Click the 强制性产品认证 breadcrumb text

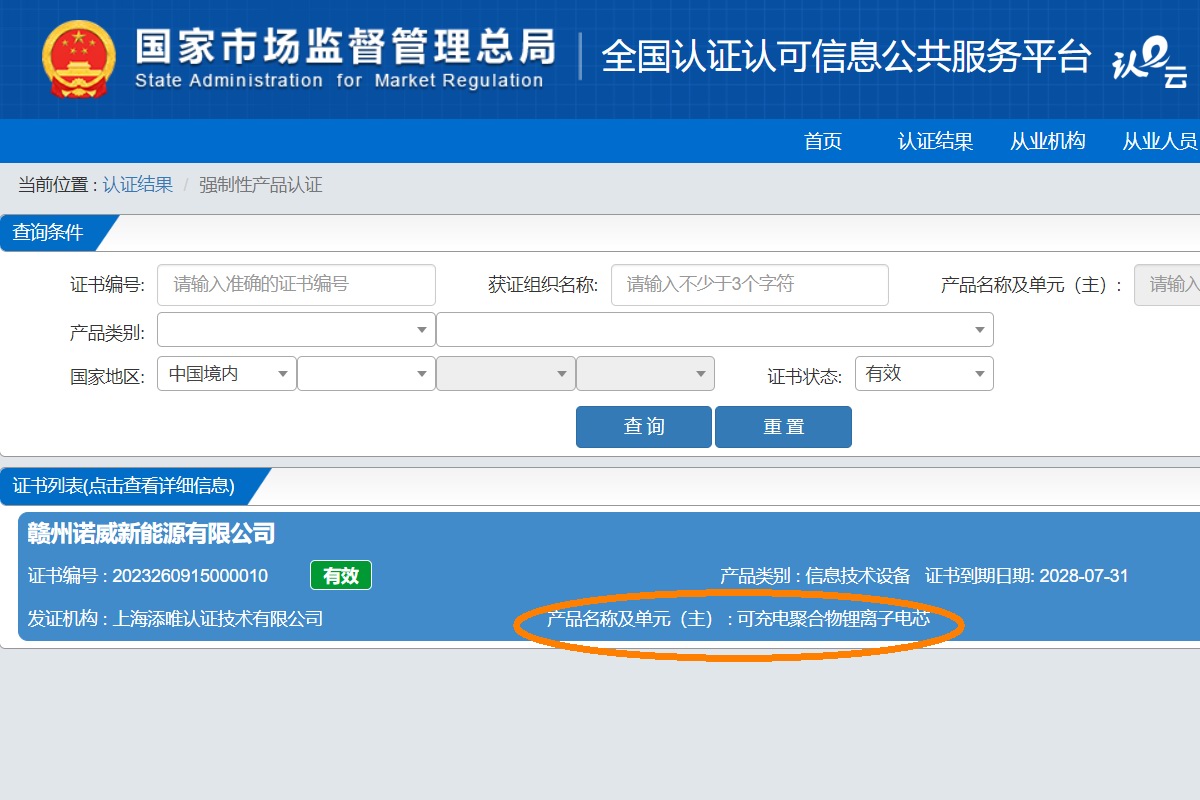click(260, 185)
